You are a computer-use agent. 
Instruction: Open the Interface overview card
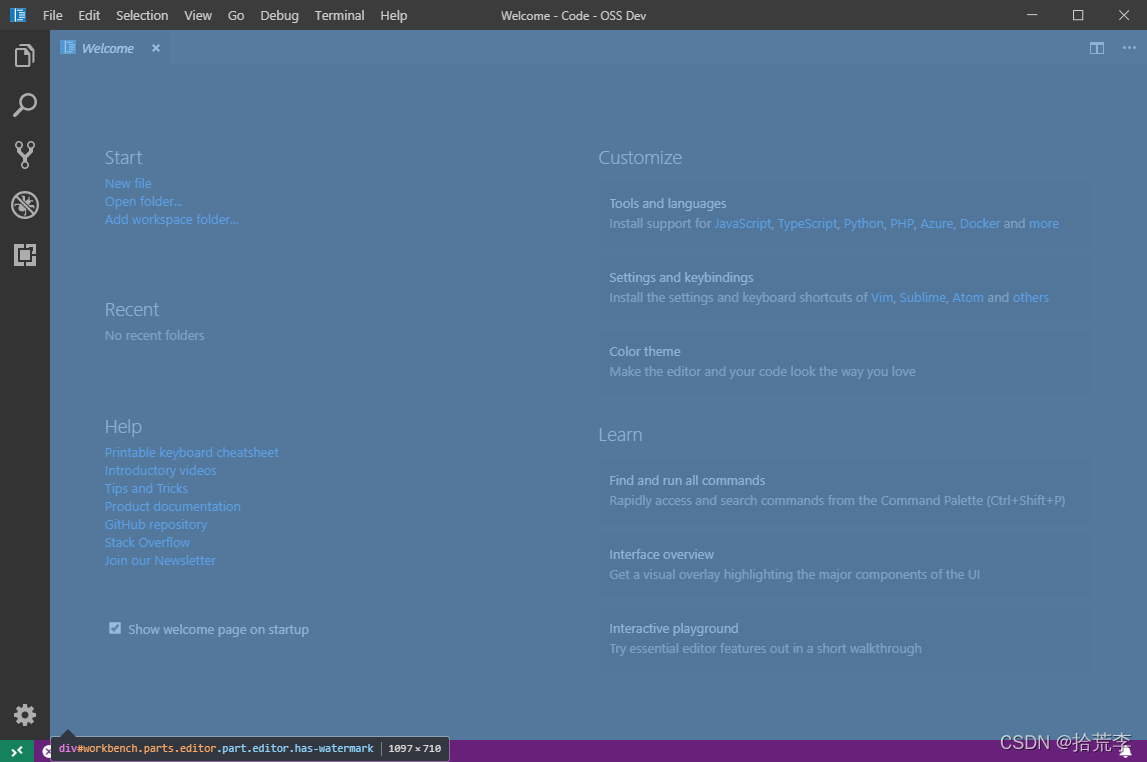click(x=846, y=565)
